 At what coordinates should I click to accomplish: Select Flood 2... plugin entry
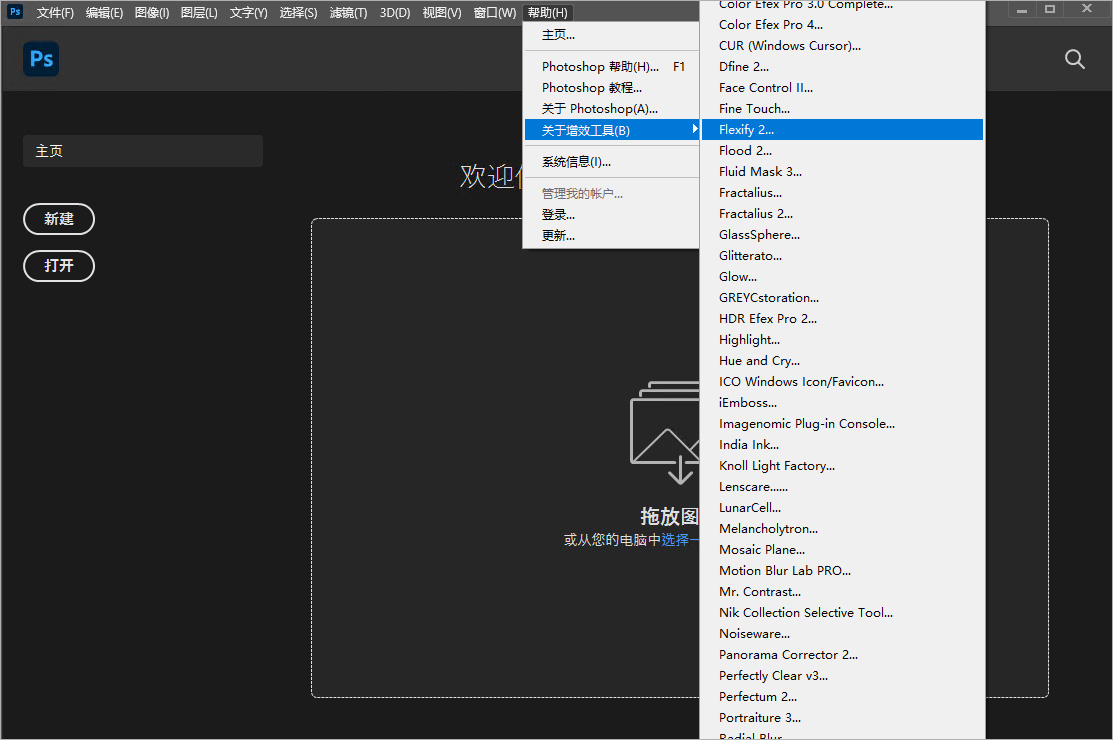(x=842, y=150)
